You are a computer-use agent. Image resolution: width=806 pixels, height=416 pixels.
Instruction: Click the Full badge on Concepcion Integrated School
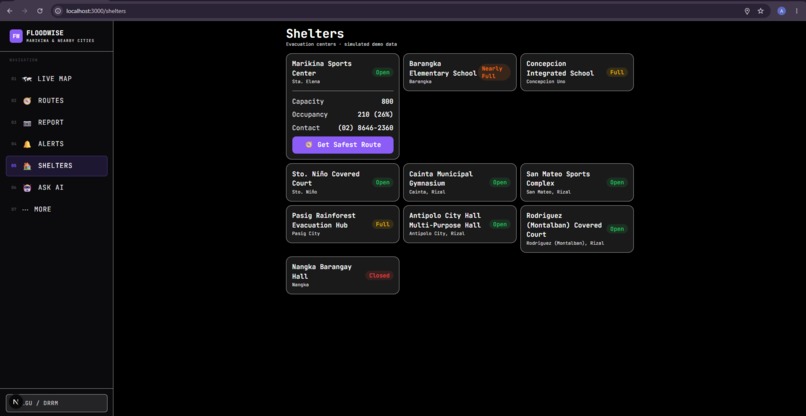click(x=617, y=73)
